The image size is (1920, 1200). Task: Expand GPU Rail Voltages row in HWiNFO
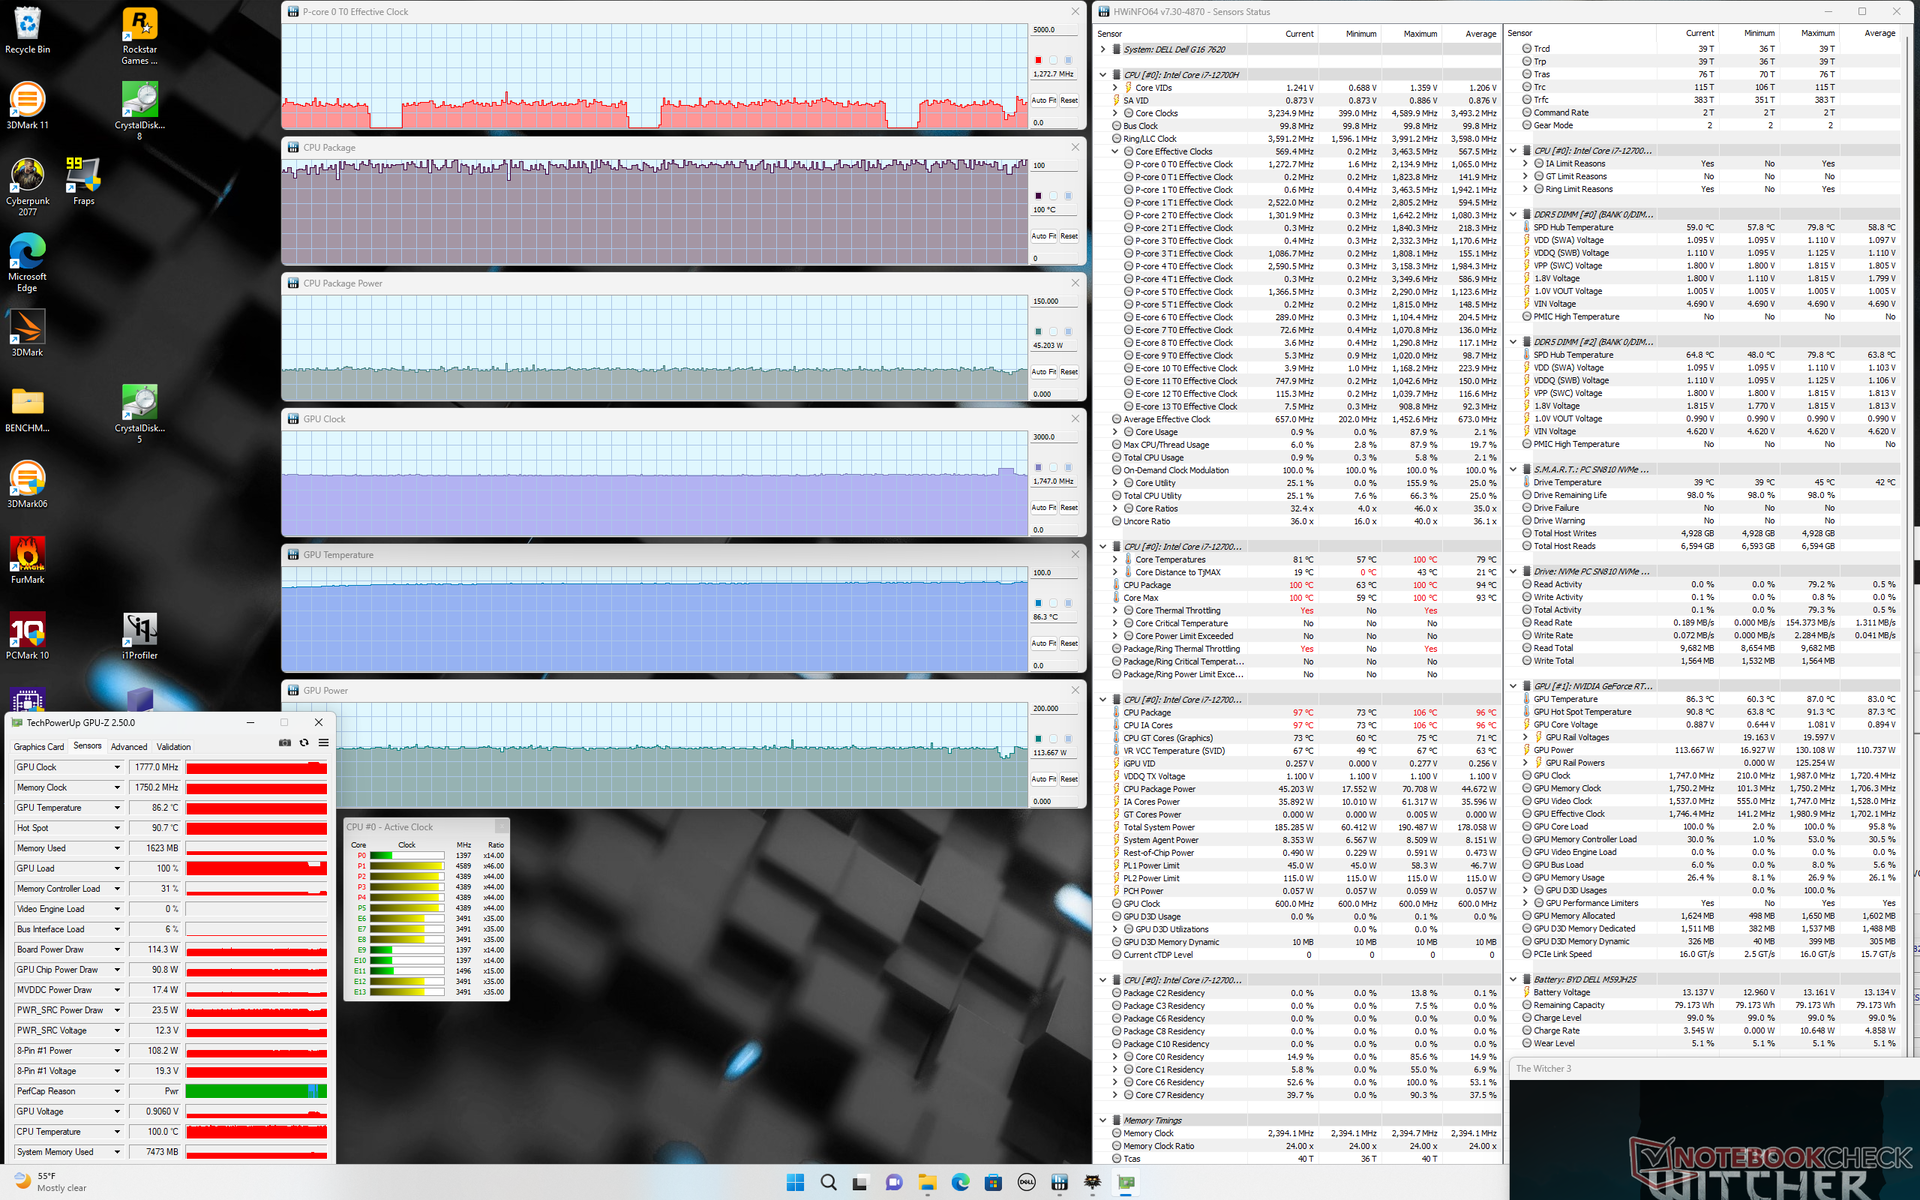[x=1525, y=737]
